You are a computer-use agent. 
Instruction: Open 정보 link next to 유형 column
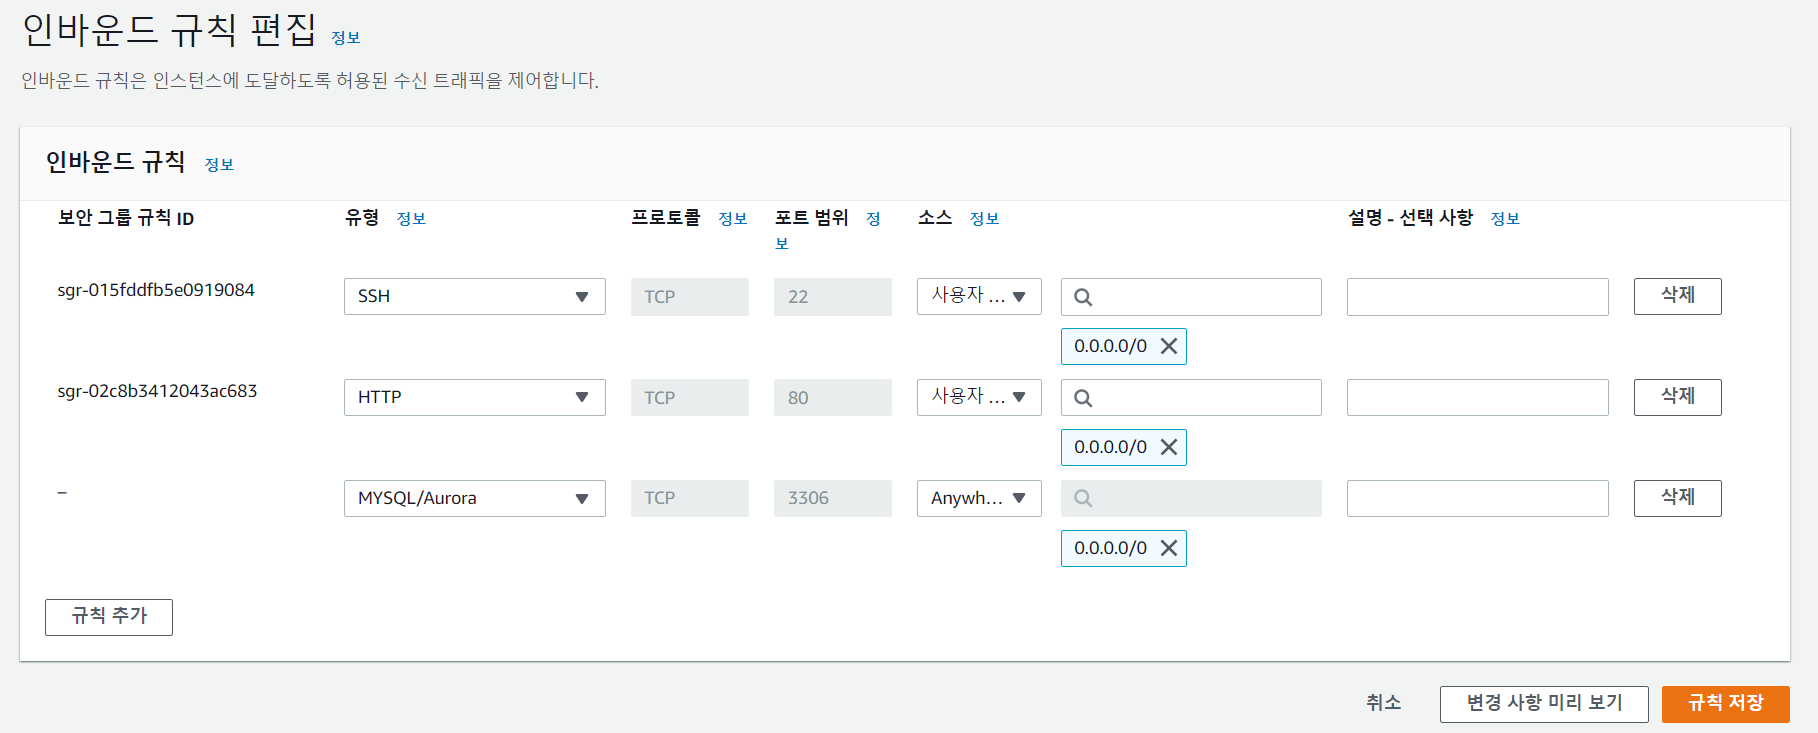tap(411, 219)
